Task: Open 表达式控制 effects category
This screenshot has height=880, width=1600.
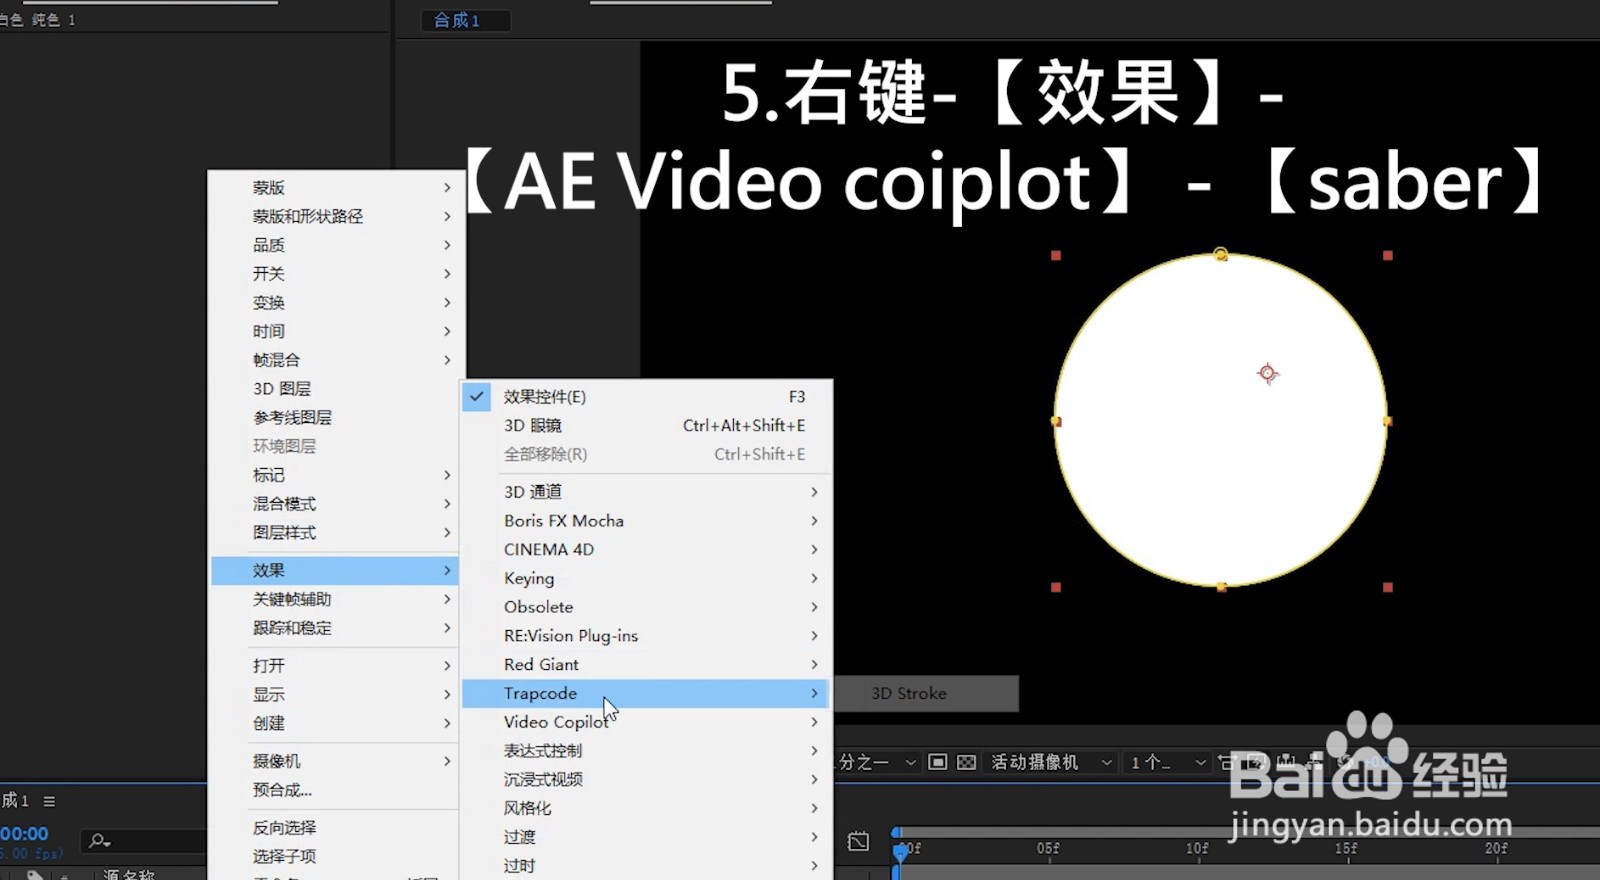Action: [646, 751]
